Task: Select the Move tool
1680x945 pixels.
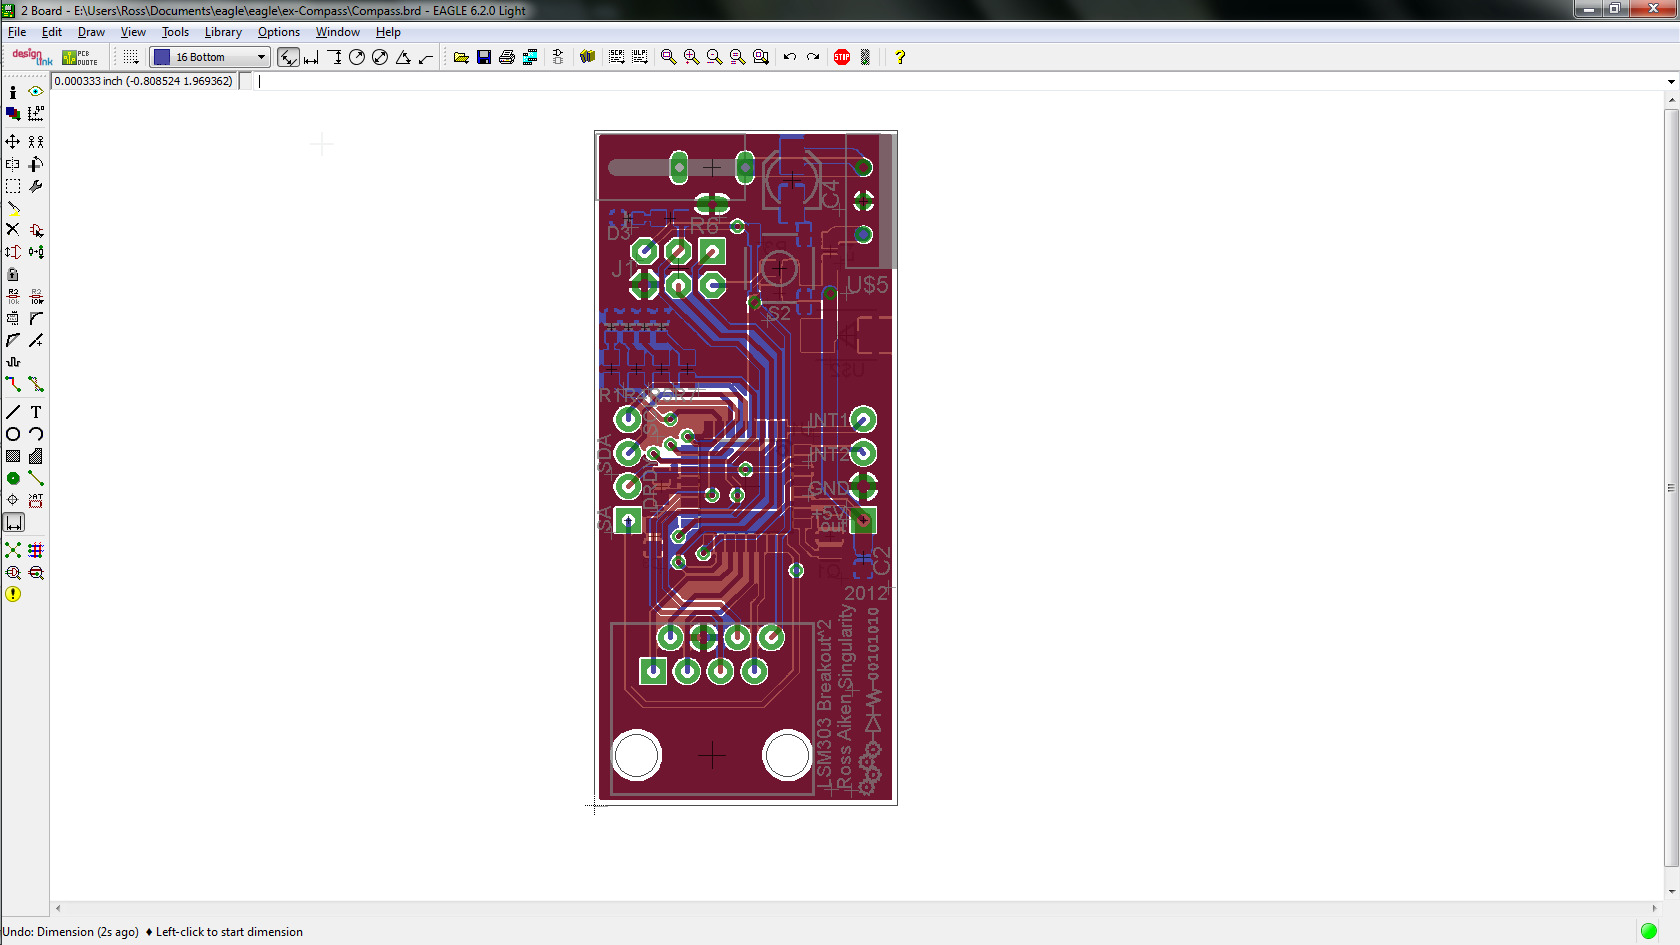Action: click(x=12, y=141)
